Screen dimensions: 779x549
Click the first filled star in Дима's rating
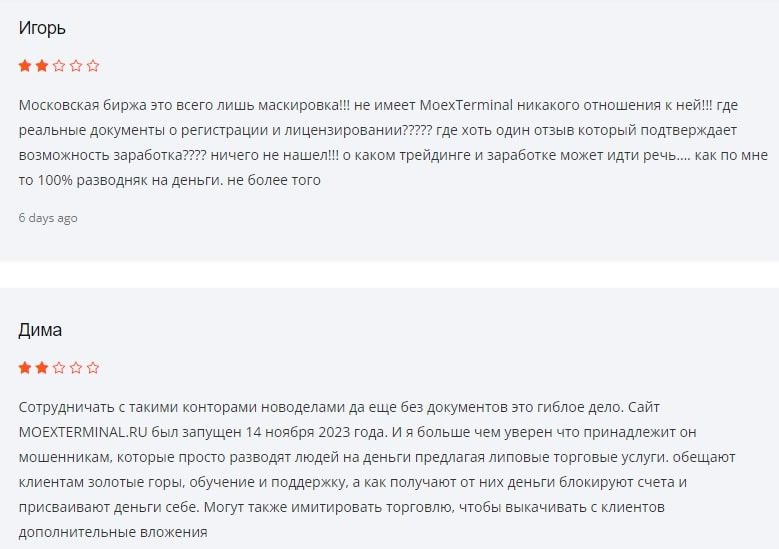pos(25,368)
